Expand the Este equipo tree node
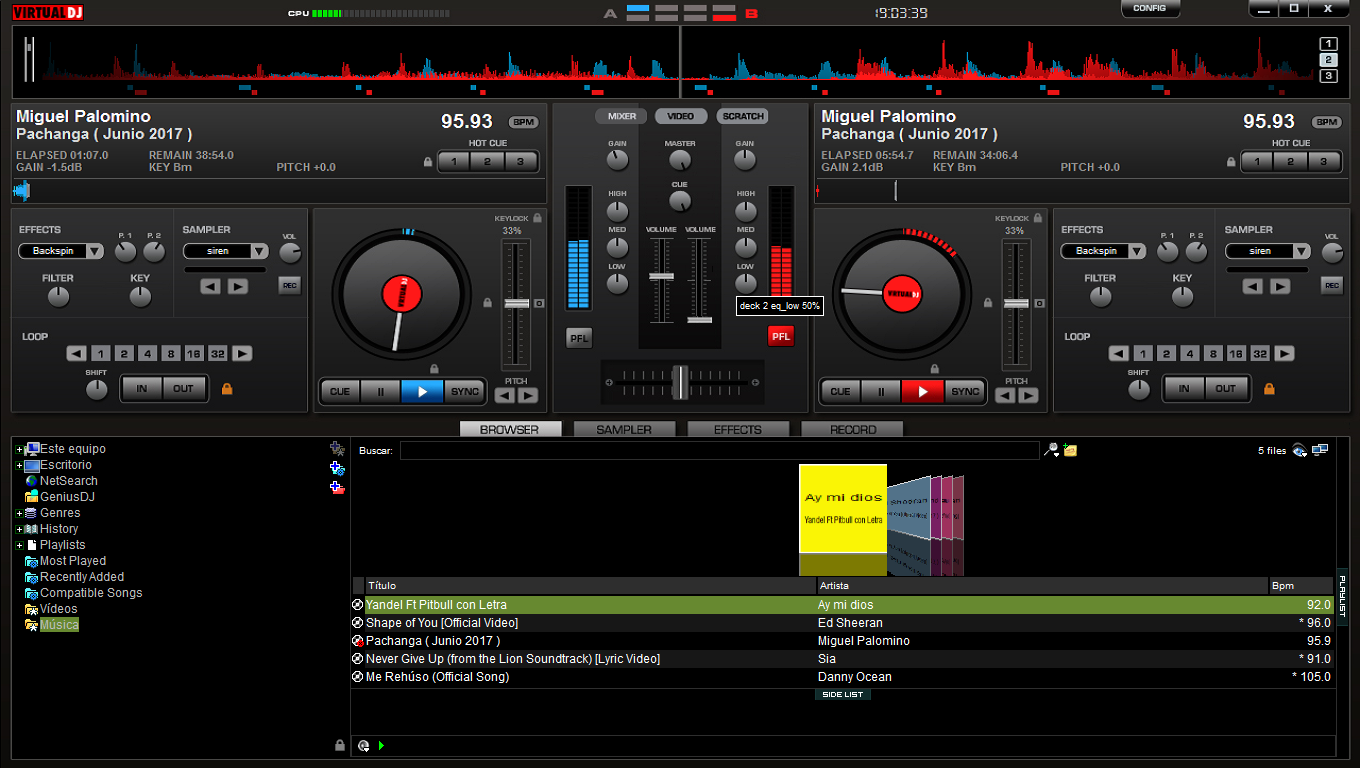This screenshot has height=768, width=1360. [20, 450]
